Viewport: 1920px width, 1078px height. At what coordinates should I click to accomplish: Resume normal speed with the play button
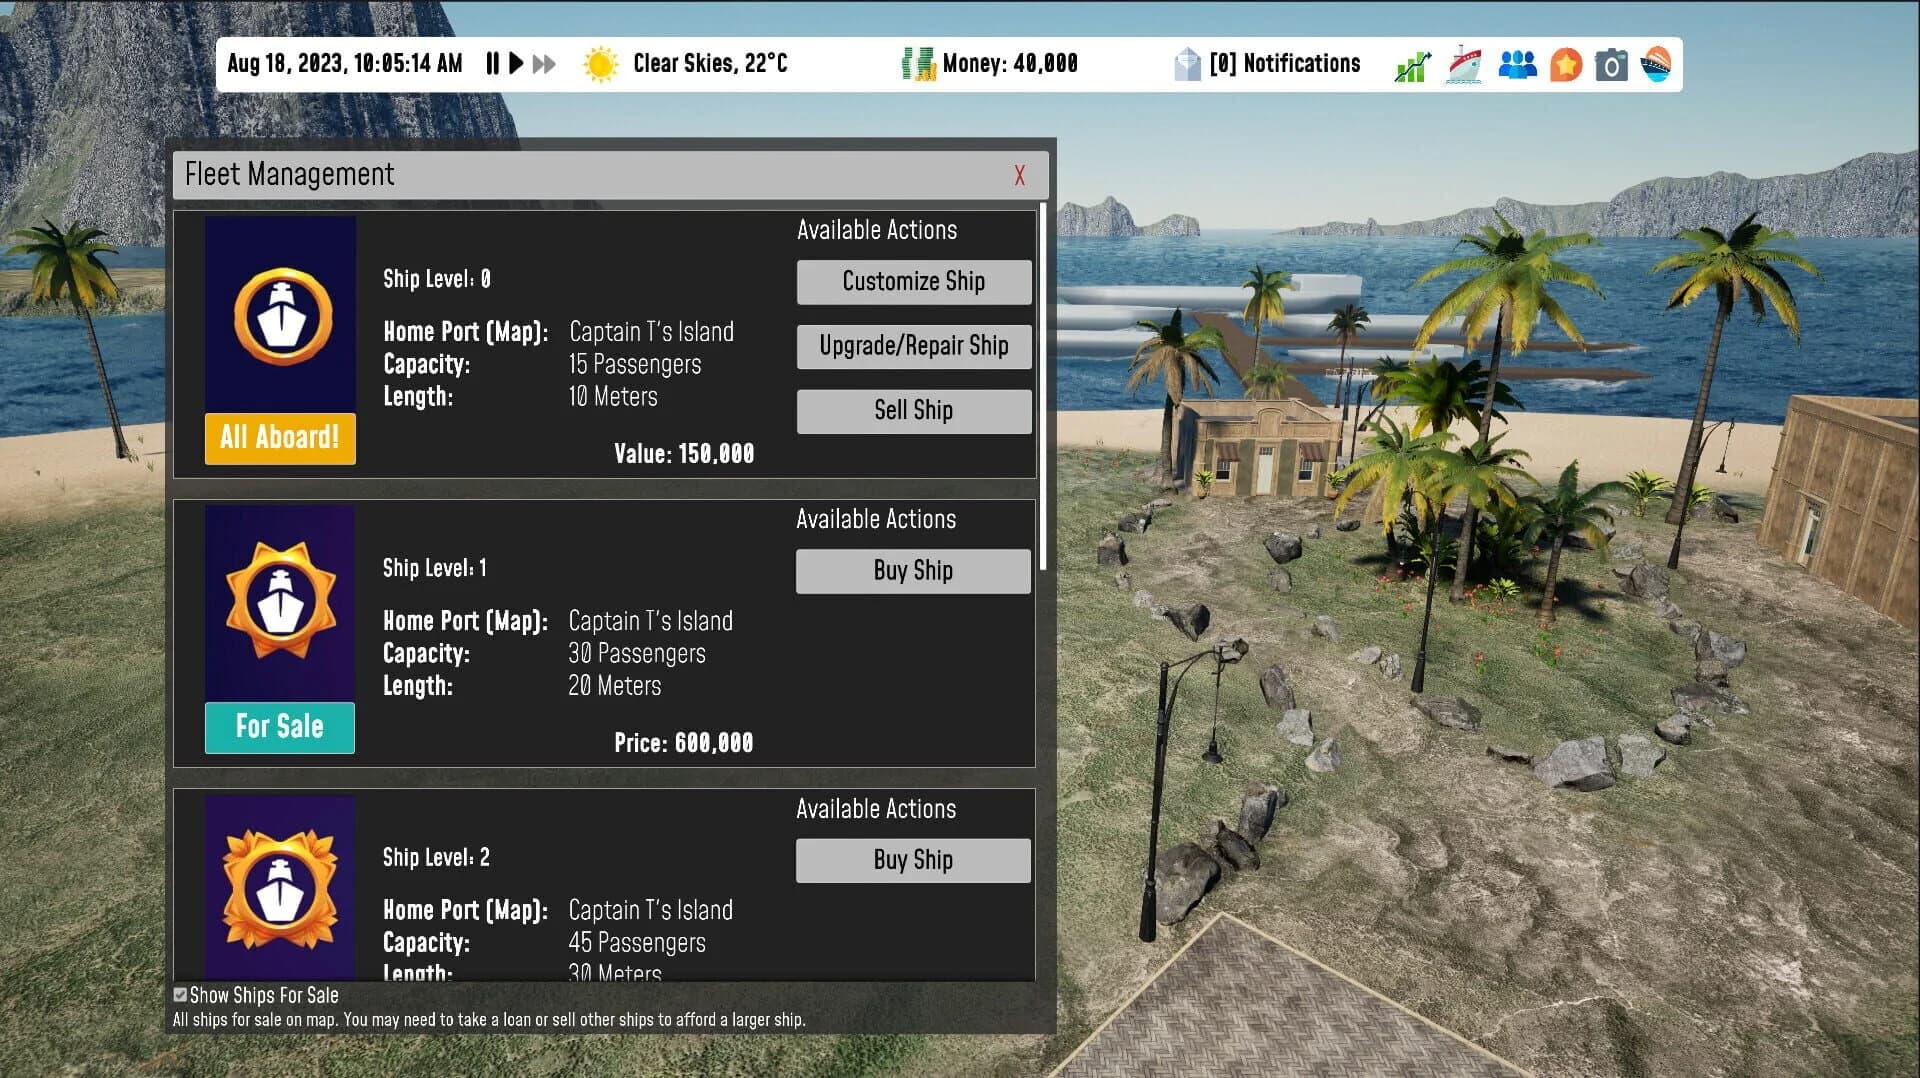click(x=516, y=63)
